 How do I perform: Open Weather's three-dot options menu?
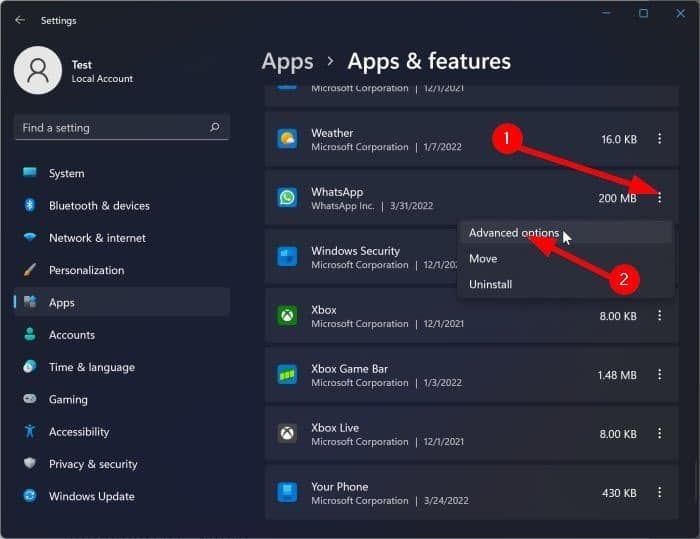659,138
